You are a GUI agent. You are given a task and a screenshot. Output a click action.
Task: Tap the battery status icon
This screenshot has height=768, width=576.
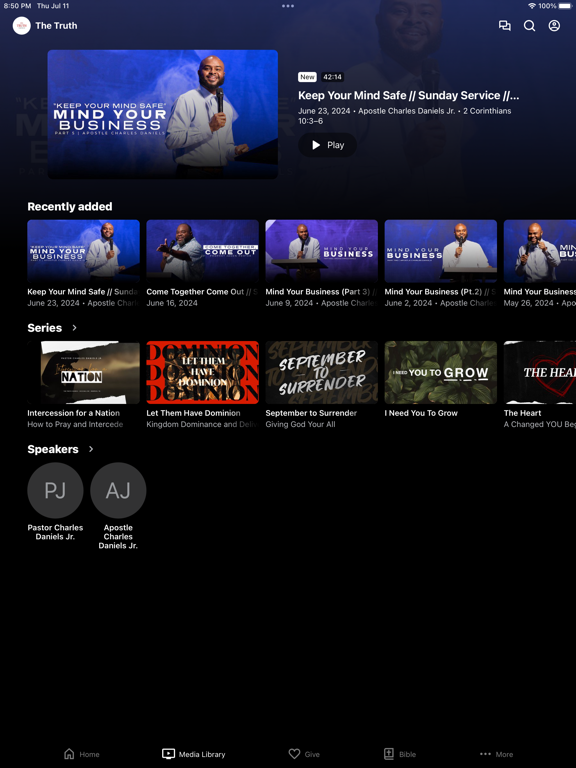coord(564,6)
